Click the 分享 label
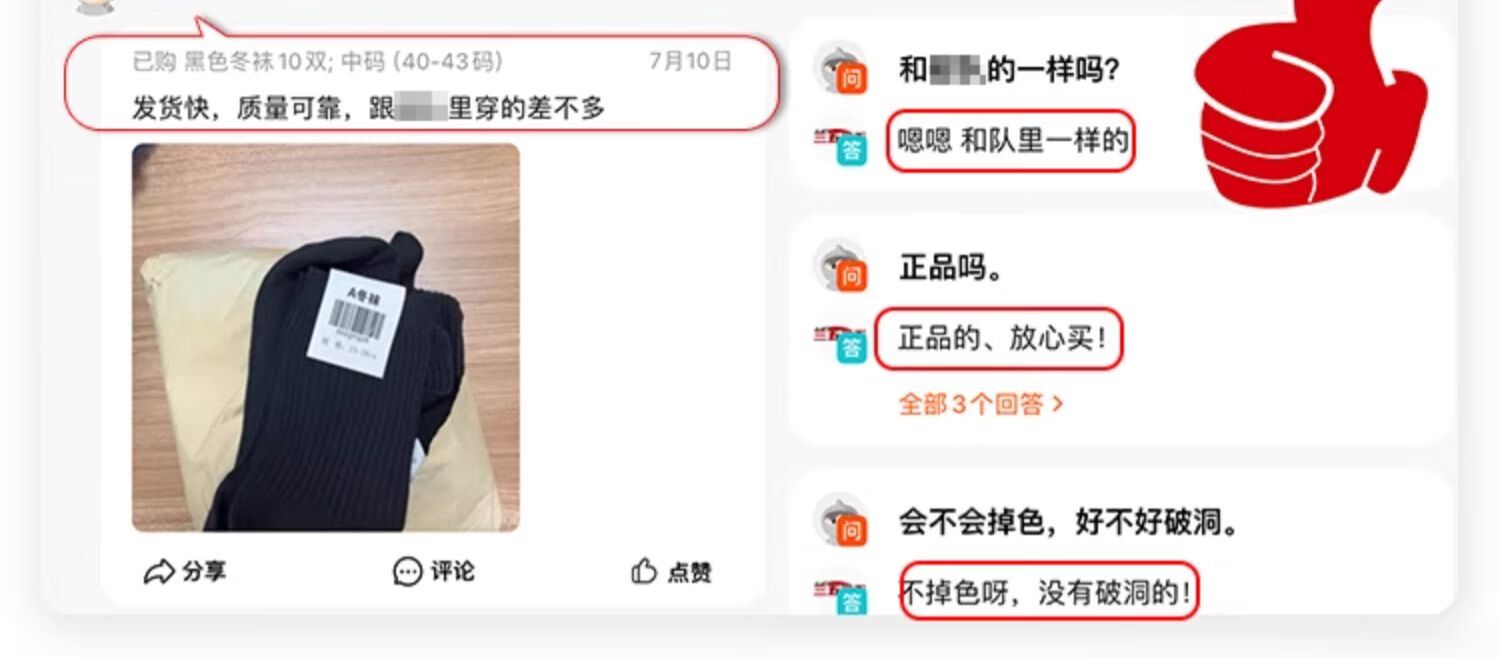This screenshot has width=1500, height=658. [x=204, y=572]
